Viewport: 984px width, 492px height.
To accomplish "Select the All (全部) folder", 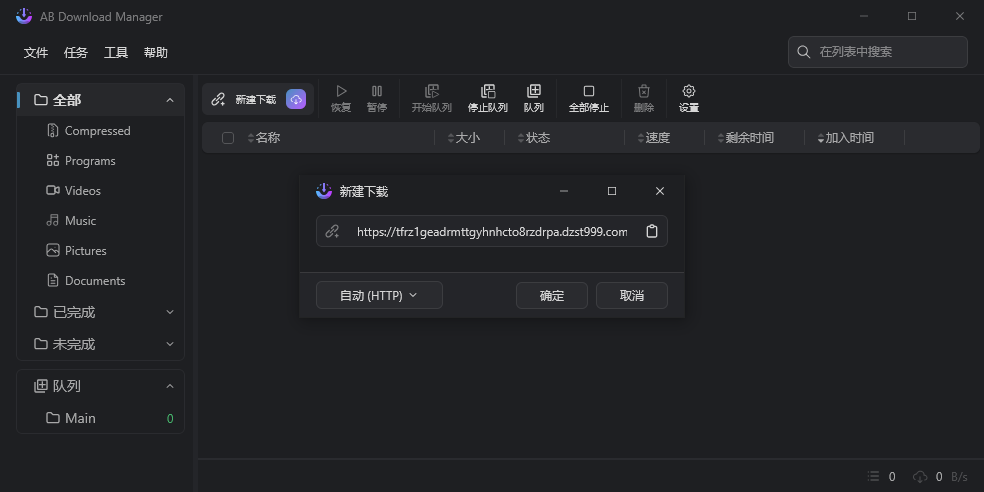I will 100,100.
